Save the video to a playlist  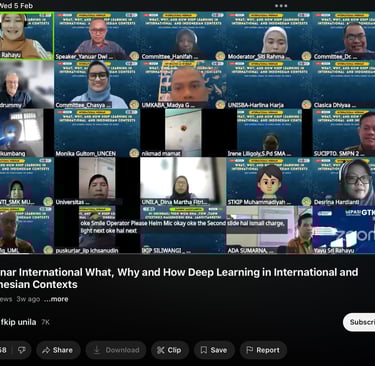pos(214,350)
